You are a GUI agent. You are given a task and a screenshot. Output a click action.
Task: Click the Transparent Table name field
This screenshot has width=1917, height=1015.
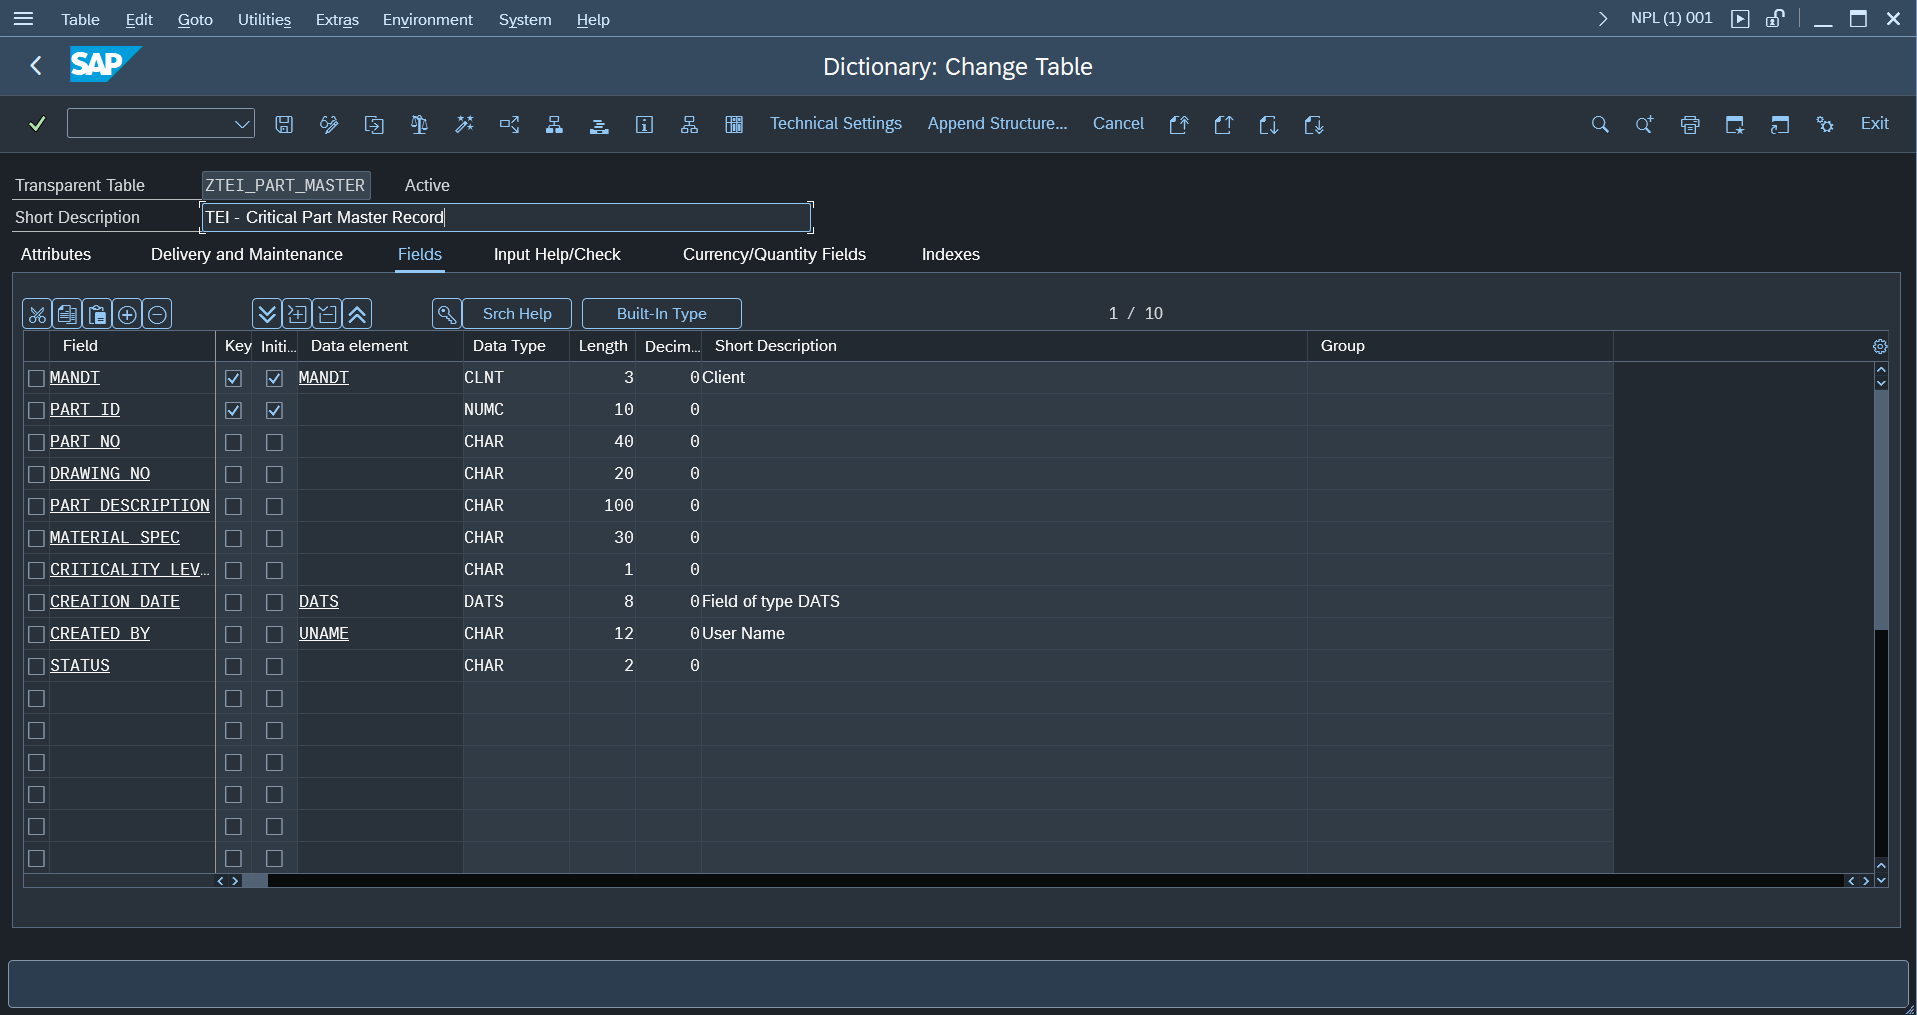pos(286,185)
